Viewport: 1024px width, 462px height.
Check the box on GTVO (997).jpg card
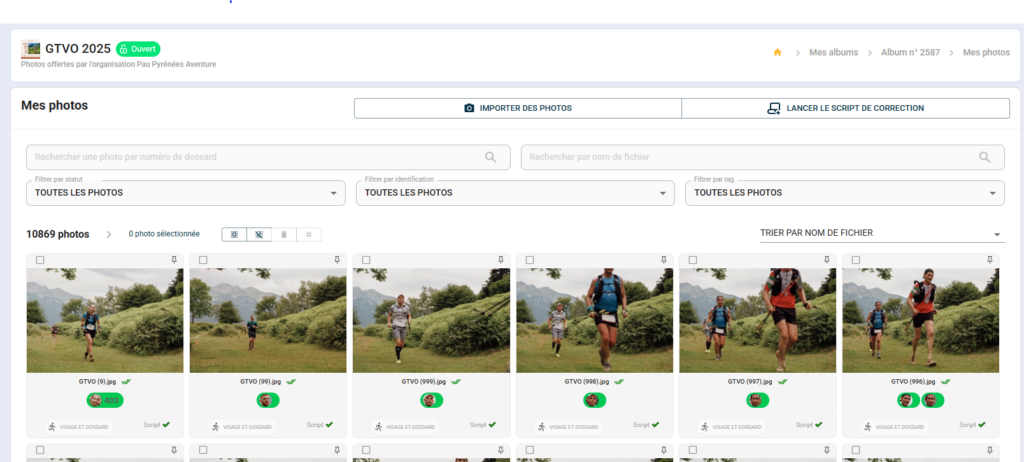[x=692, y=260]
